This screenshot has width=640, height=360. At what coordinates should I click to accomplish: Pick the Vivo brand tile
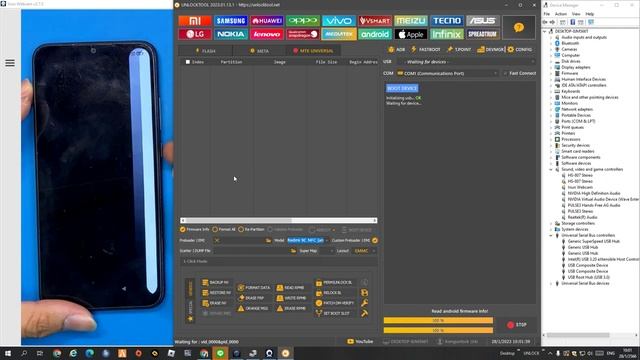click(338, 20)
